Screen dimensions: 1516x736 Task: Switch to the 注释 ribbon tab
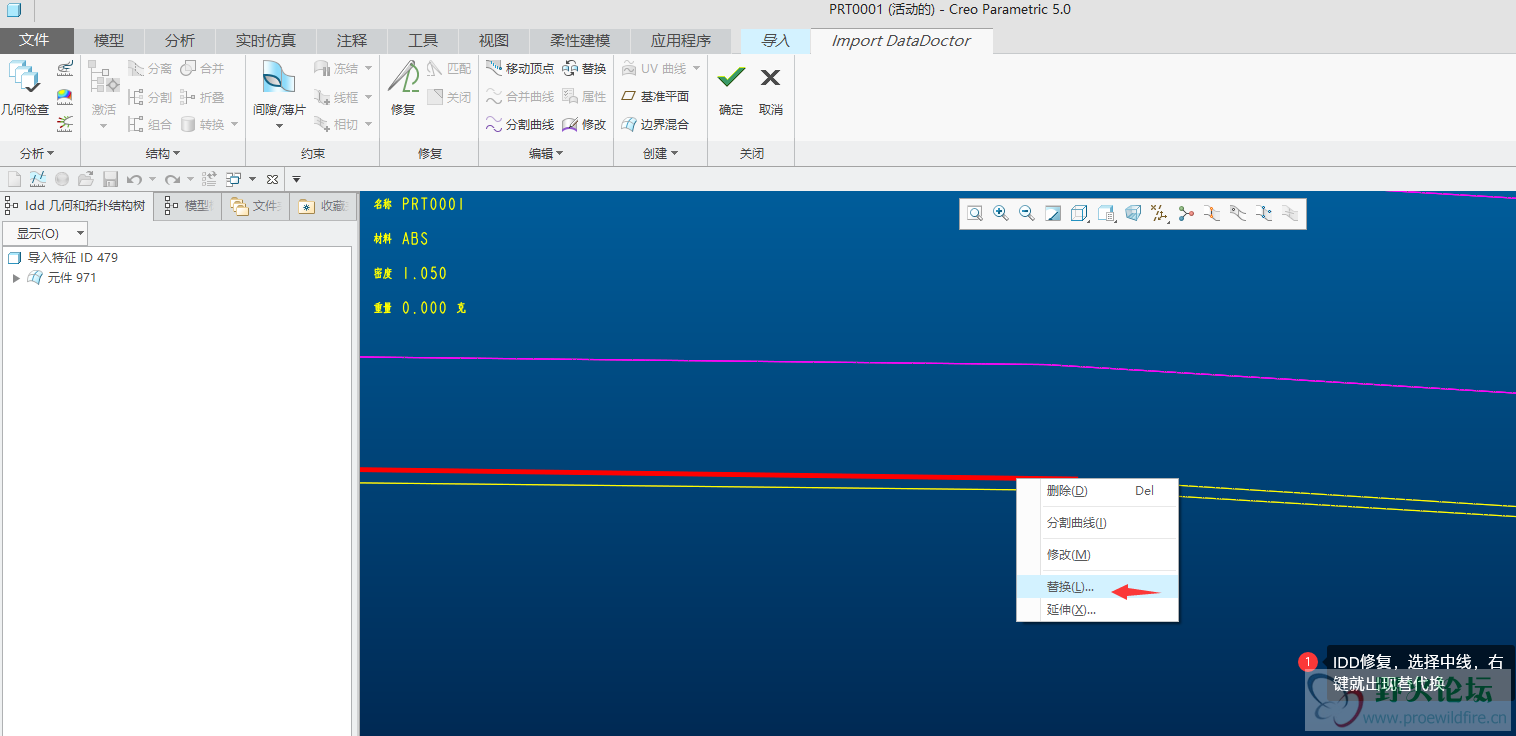click(x=352, y=41)
